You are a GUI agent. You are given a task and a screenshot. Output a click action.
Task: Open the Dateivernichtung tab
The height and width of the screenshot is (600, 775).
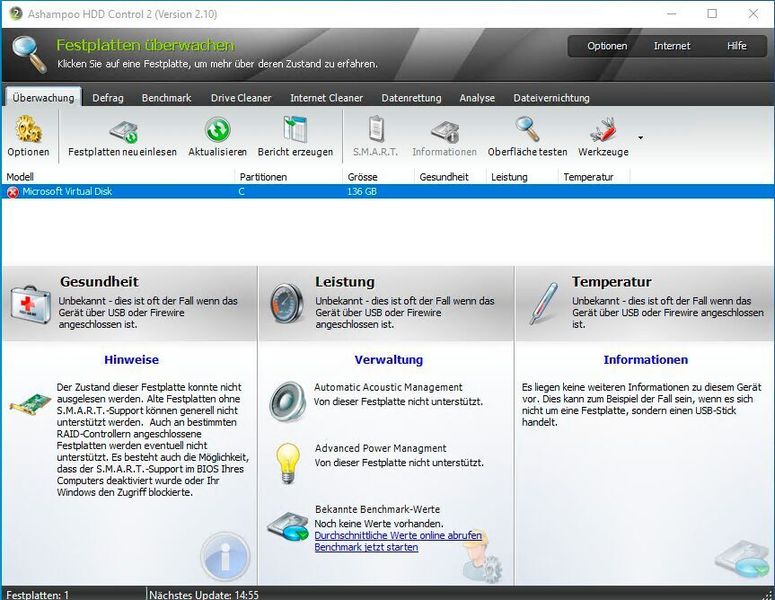552,98
